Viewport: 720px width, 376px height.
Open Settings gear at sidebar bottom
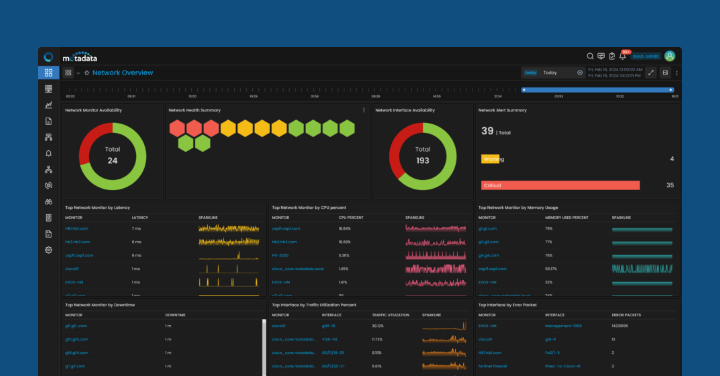point(48,250)
